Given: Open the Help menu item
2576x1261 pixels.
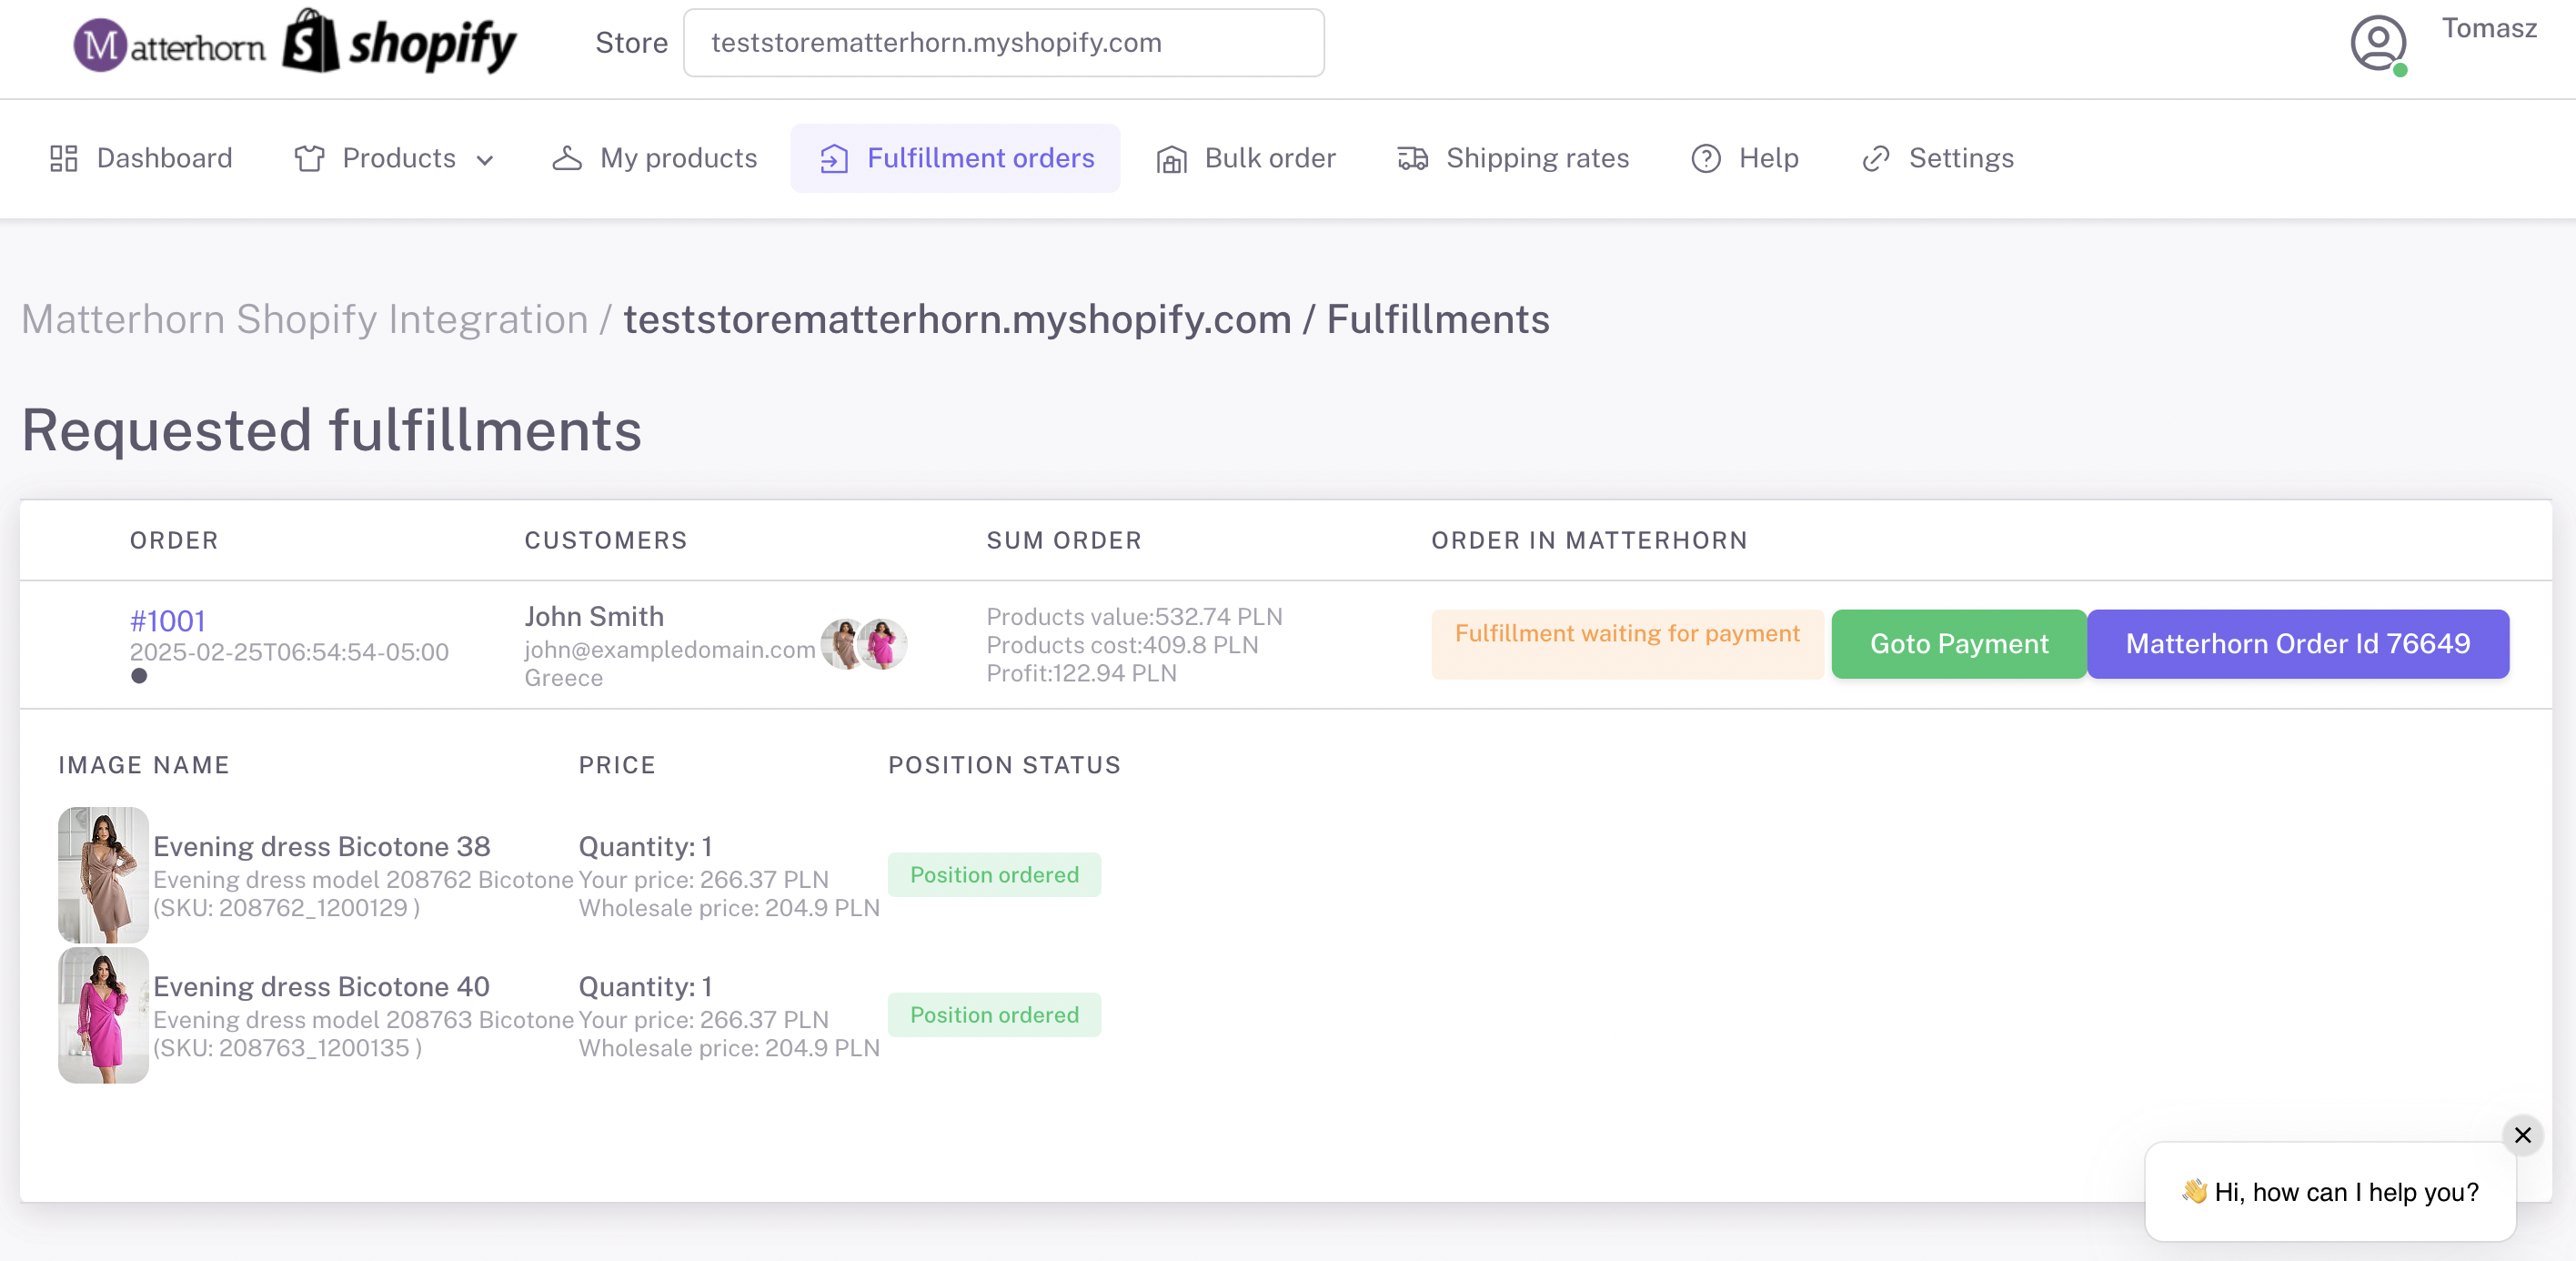Looking at the screenshot, I should tap(1745, 158).
